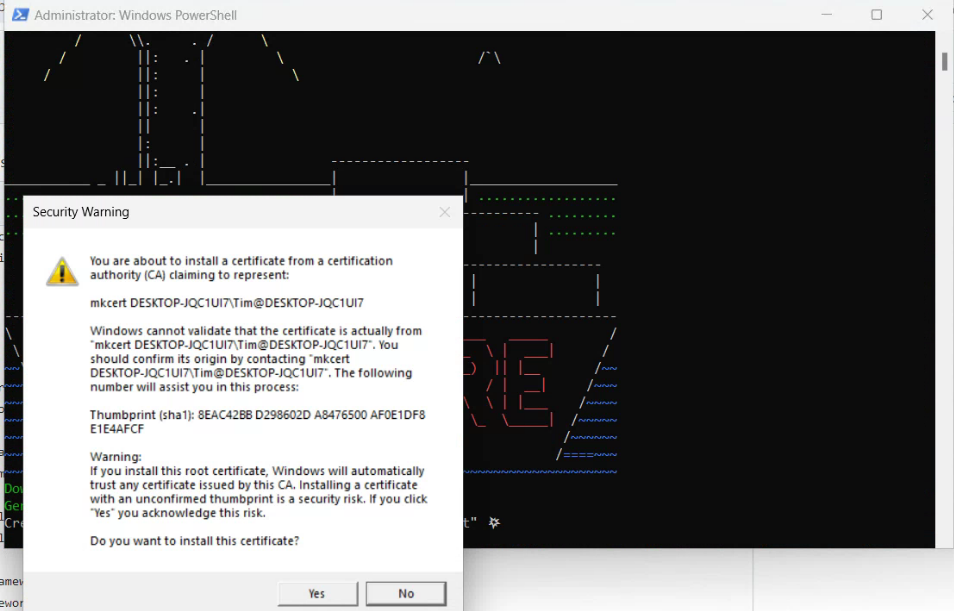Click the "Do you want to install" question

coord(194,541)
